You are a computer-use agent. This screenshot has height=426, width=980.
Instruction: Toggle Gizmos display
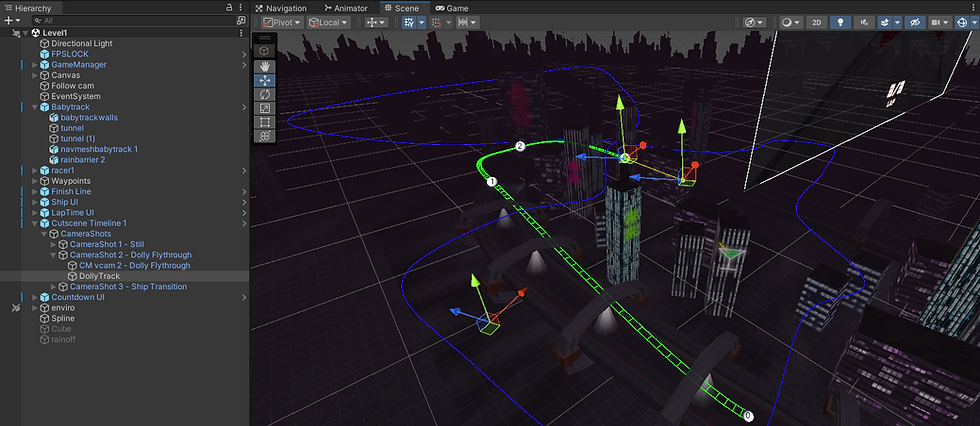click(x=961, y=22)
